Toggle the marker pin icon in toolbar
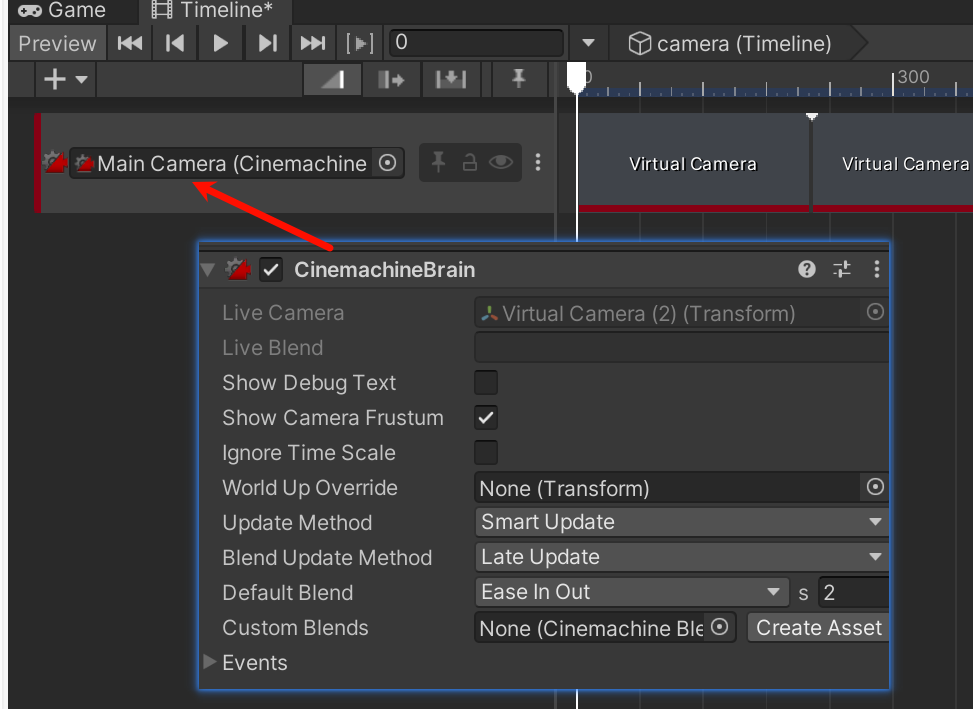This screenshot has width=973, height=709. pyautogui.click(x=518, y=79)
